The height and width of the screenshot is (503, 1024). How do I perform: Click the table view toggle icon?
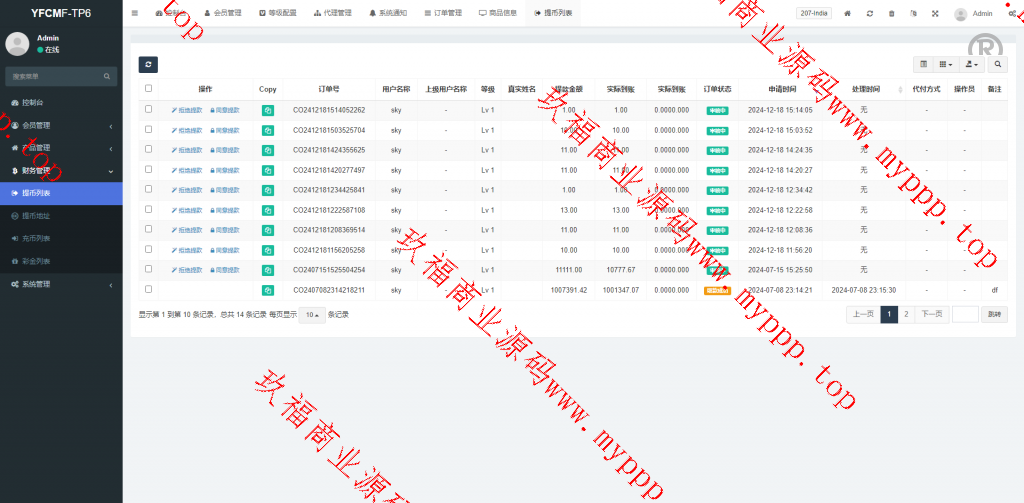(923, 64)
